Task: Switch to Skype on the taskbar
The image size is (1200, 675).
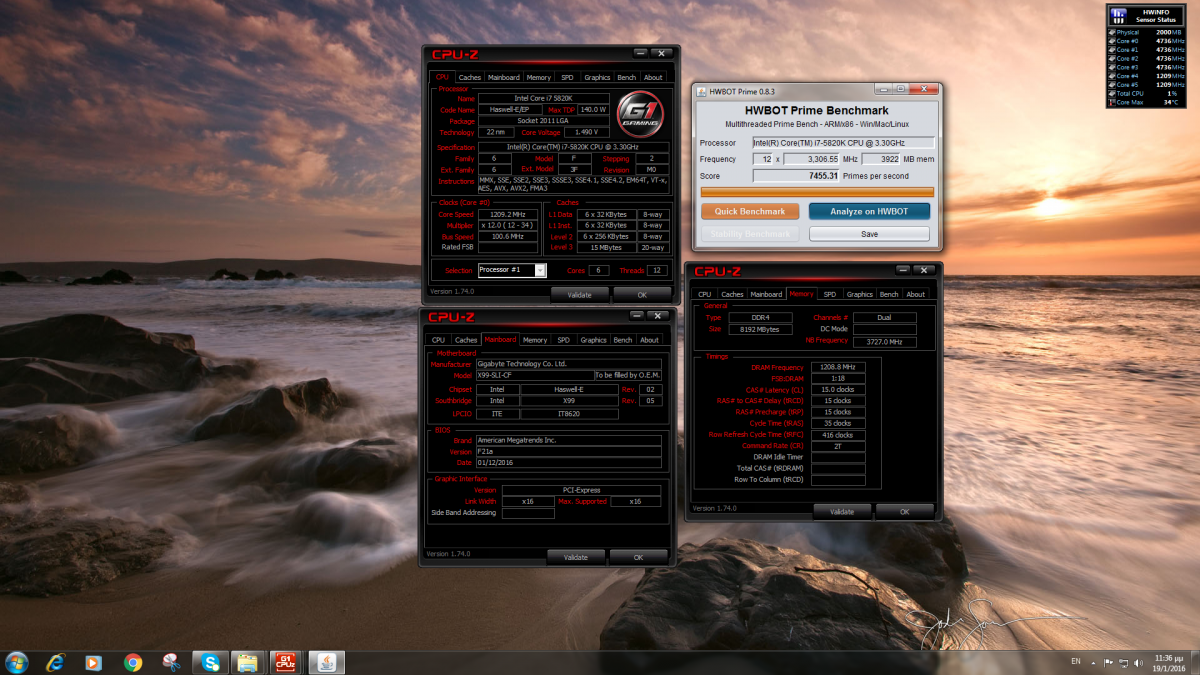Action: (x=211, y=662)
